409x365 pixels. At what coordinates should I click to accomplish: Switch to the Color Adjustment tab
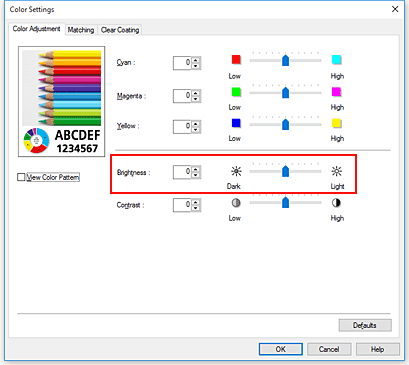[36, 29]
